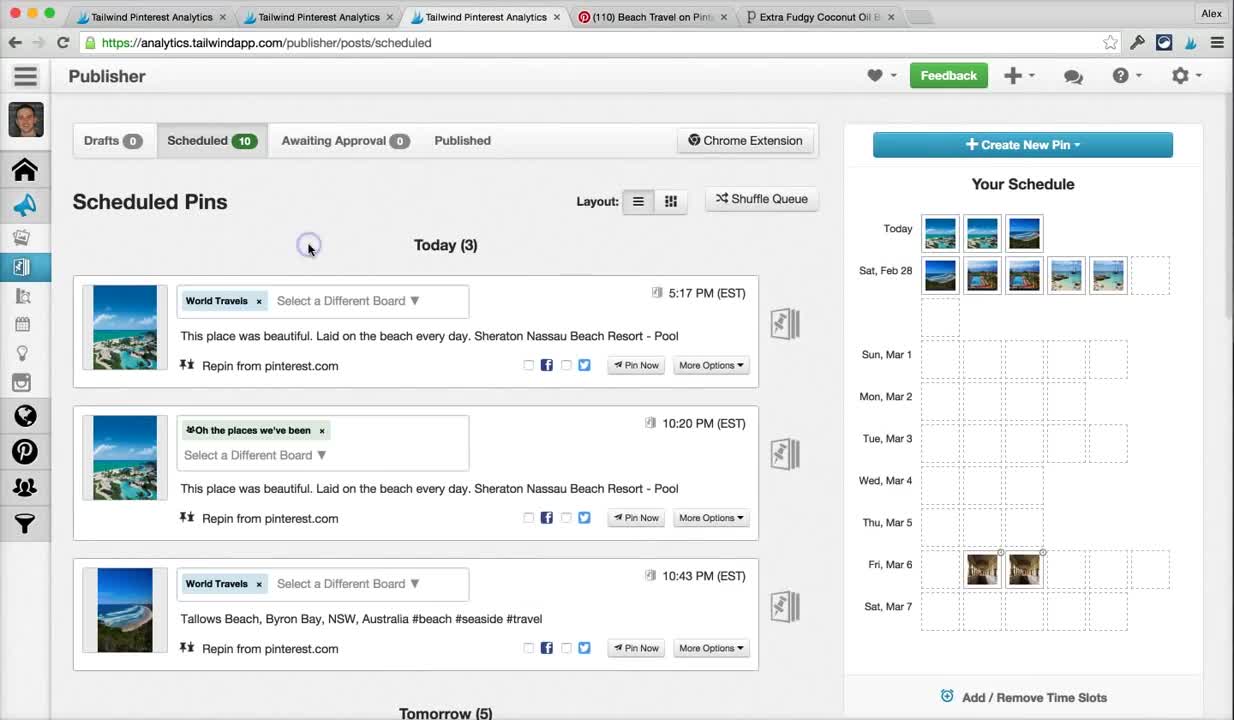The image size is (1234, 720).
Task: Open the chat bubbles icon in header
Action: (x=1073, y=76)
